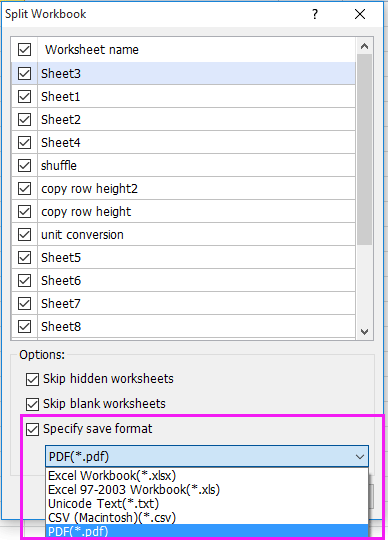Uncheck the Sheet1 checkbox

coord(24,96)
